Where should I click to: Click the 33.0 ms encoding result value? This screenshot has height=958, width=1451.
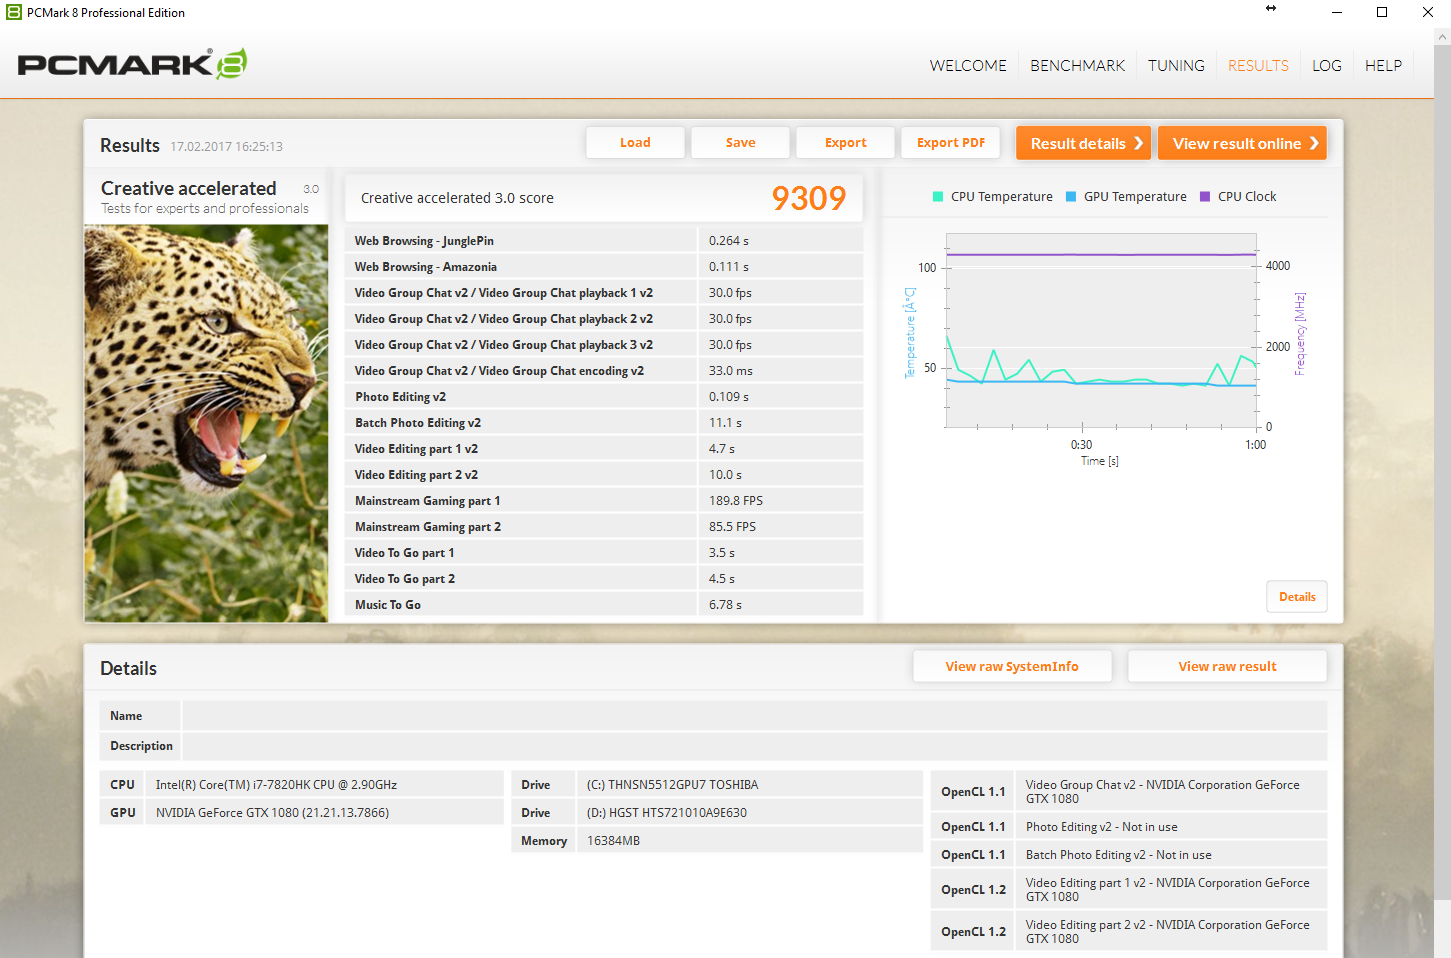pos(731,371)
